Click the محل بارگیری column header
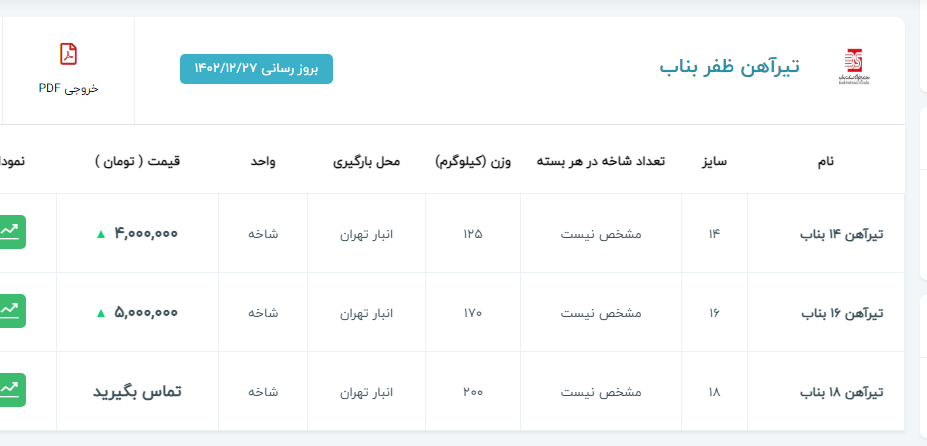 tap(366, 160)
